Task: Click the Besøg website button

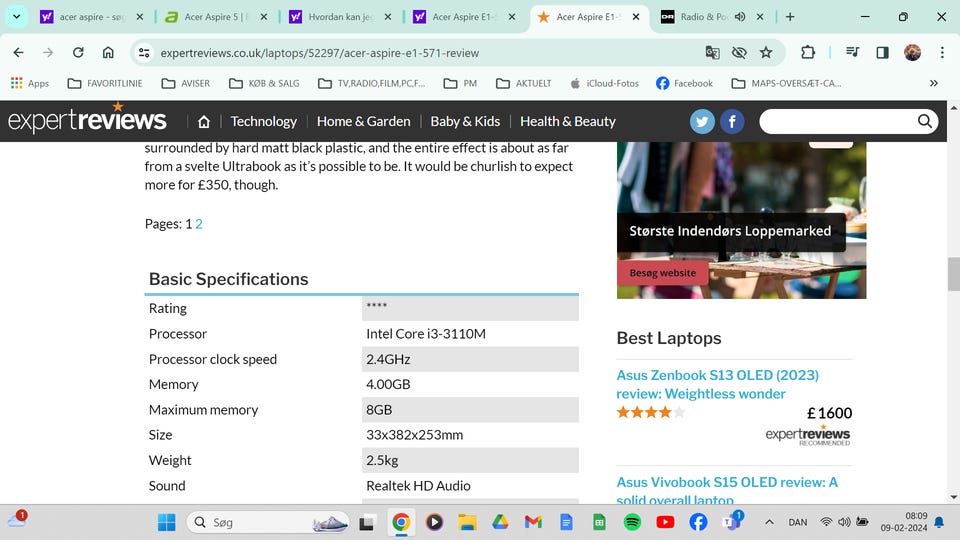Action: click(x=662, y=273)
